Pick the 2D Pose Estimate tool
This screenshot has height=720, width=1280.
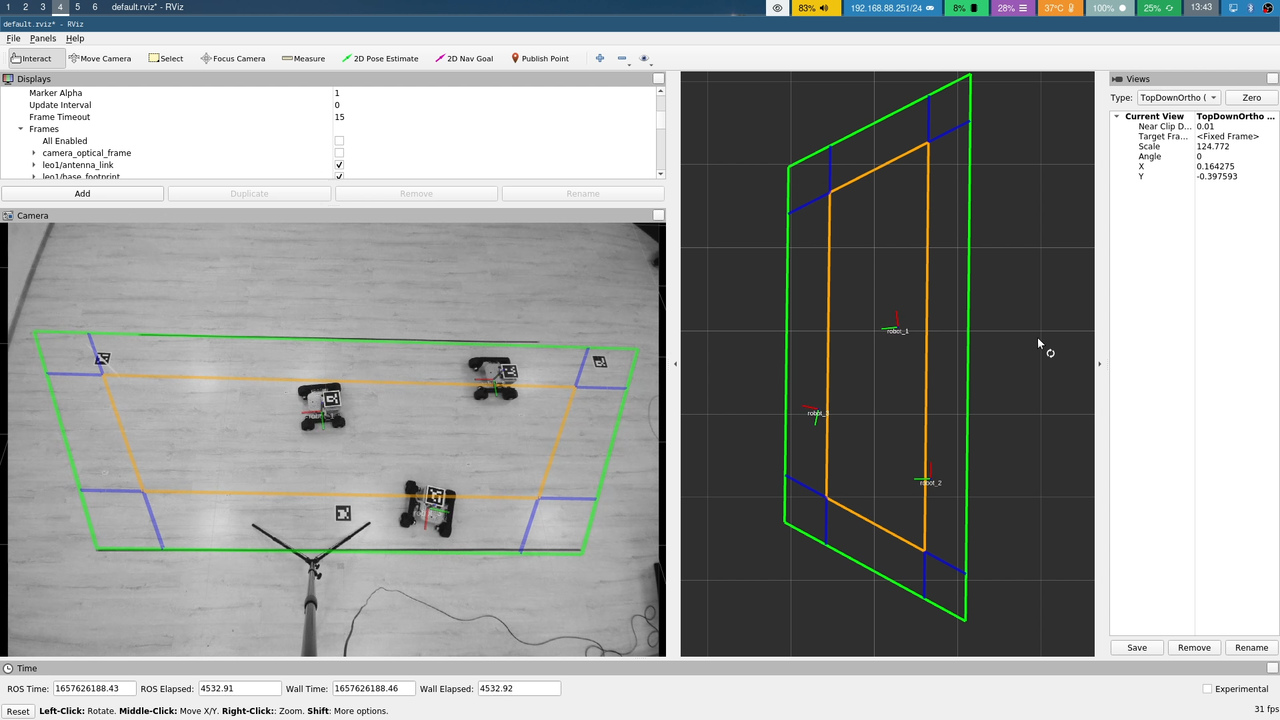[380, 58]
